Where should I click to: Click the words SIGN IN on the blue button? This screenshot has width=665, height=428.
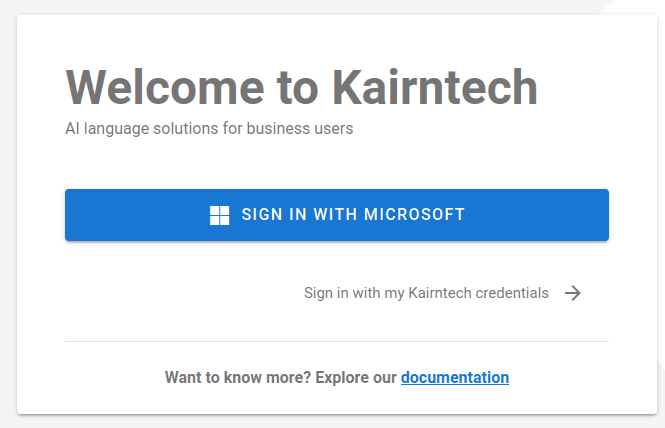coord(274,214)
